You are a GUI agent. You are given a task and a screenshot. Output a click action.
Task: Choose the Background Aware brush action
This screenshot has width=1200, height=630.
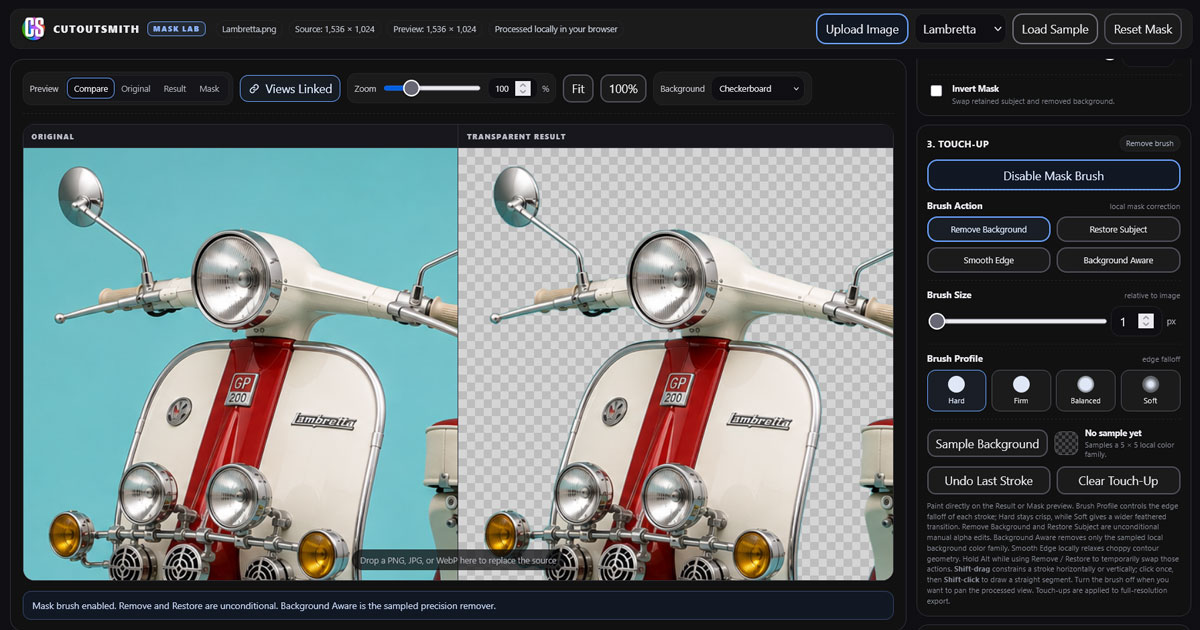pos(1118,260)
